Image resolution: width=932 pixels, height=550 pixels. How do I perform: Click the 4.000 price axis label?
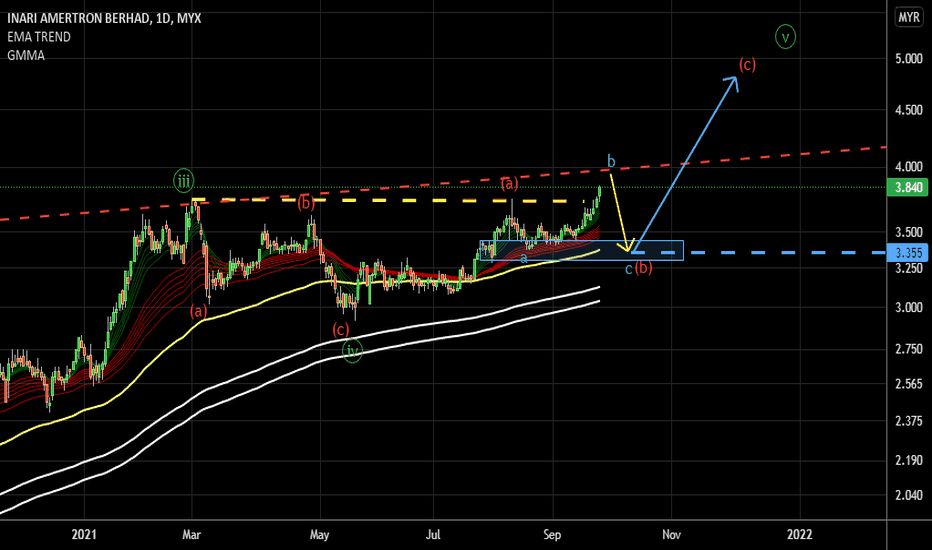[909, 167]
